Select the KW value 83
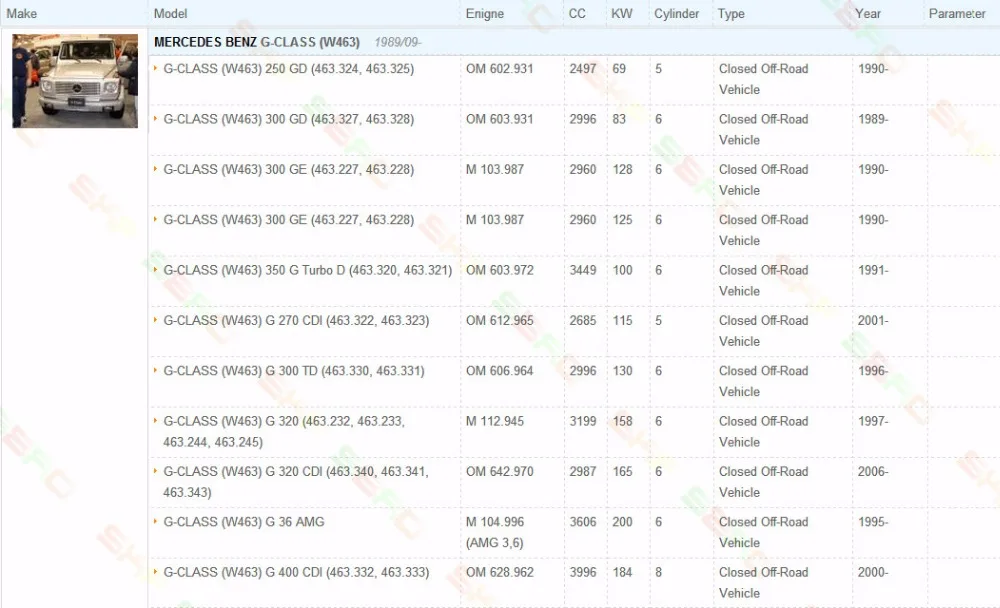The height and width of the screenshot is (608, 1000). coord(619,119)
